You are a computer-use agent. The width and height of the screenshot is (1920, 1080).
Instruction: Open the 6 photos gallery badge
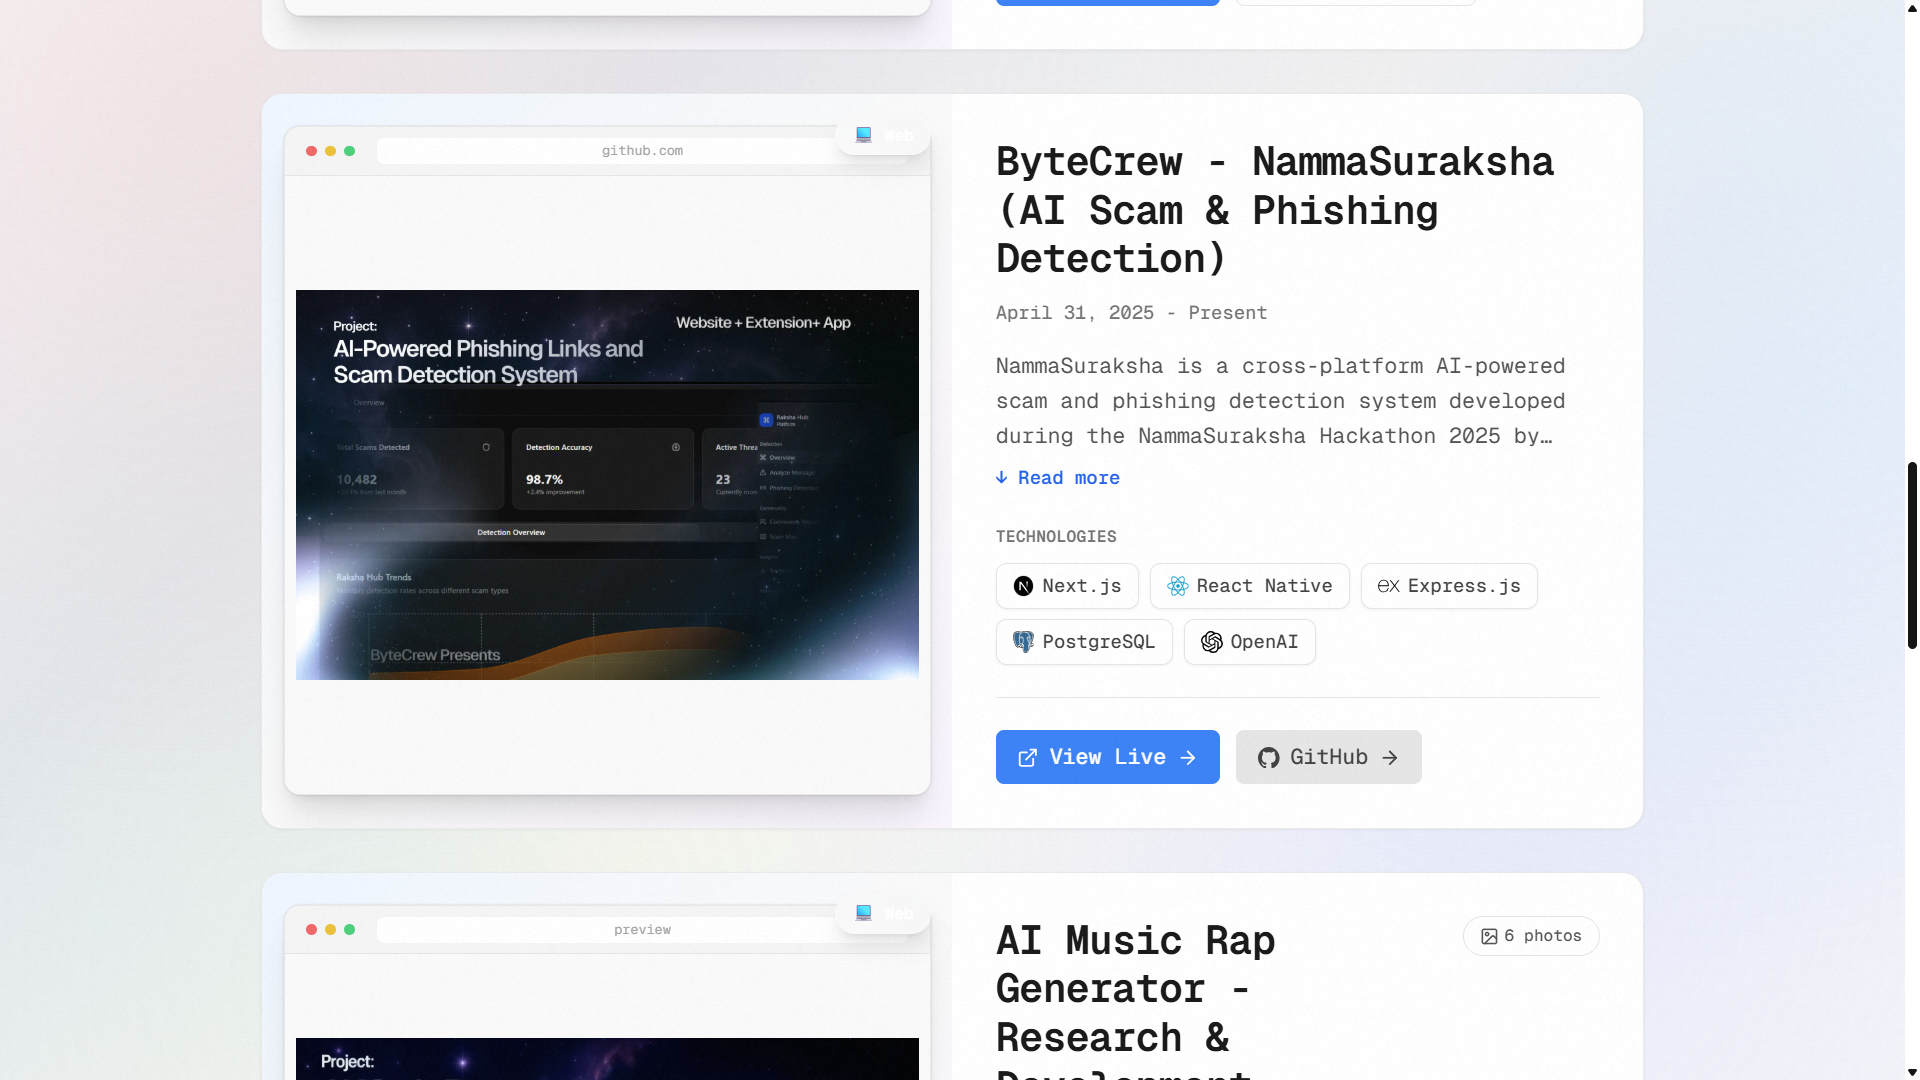[x=1531, y=936]
